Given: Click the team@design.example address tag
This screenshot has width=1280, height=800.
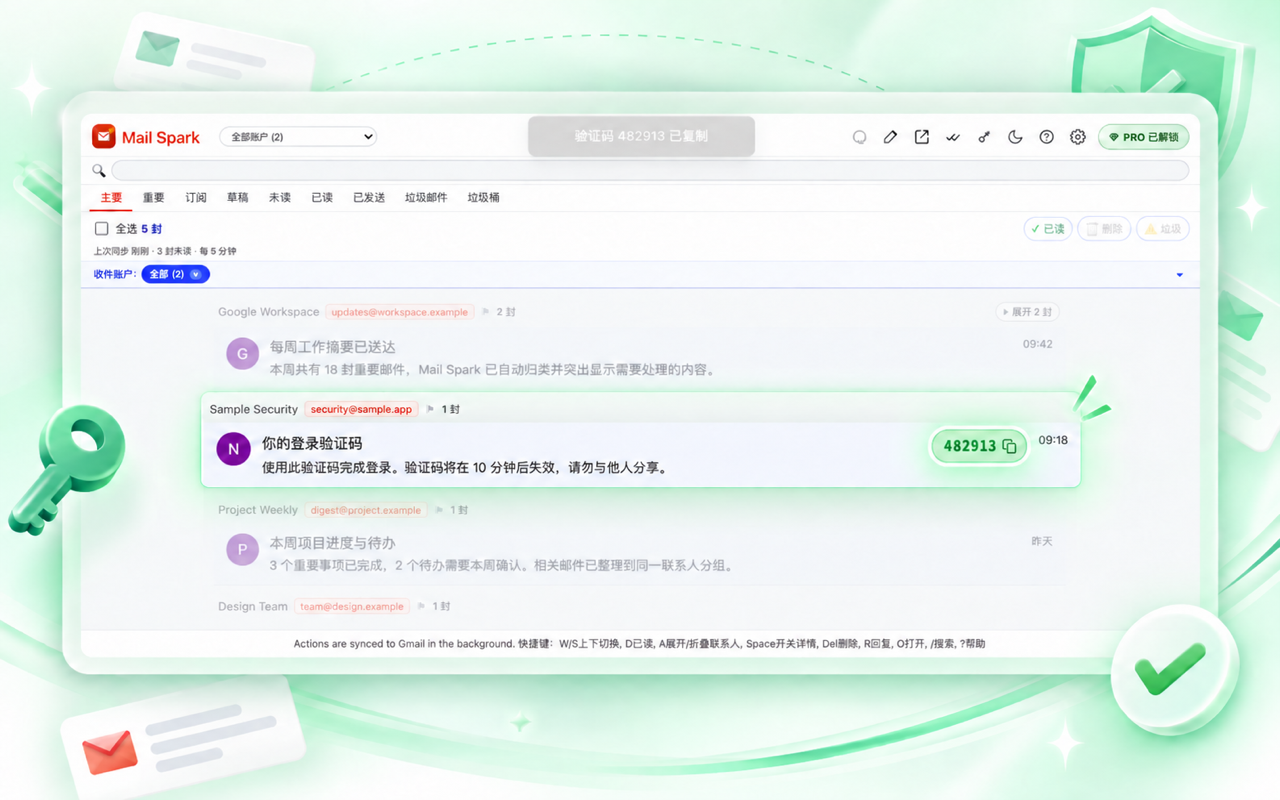Looking at the screenshot, I should click(x=351, y=606).
